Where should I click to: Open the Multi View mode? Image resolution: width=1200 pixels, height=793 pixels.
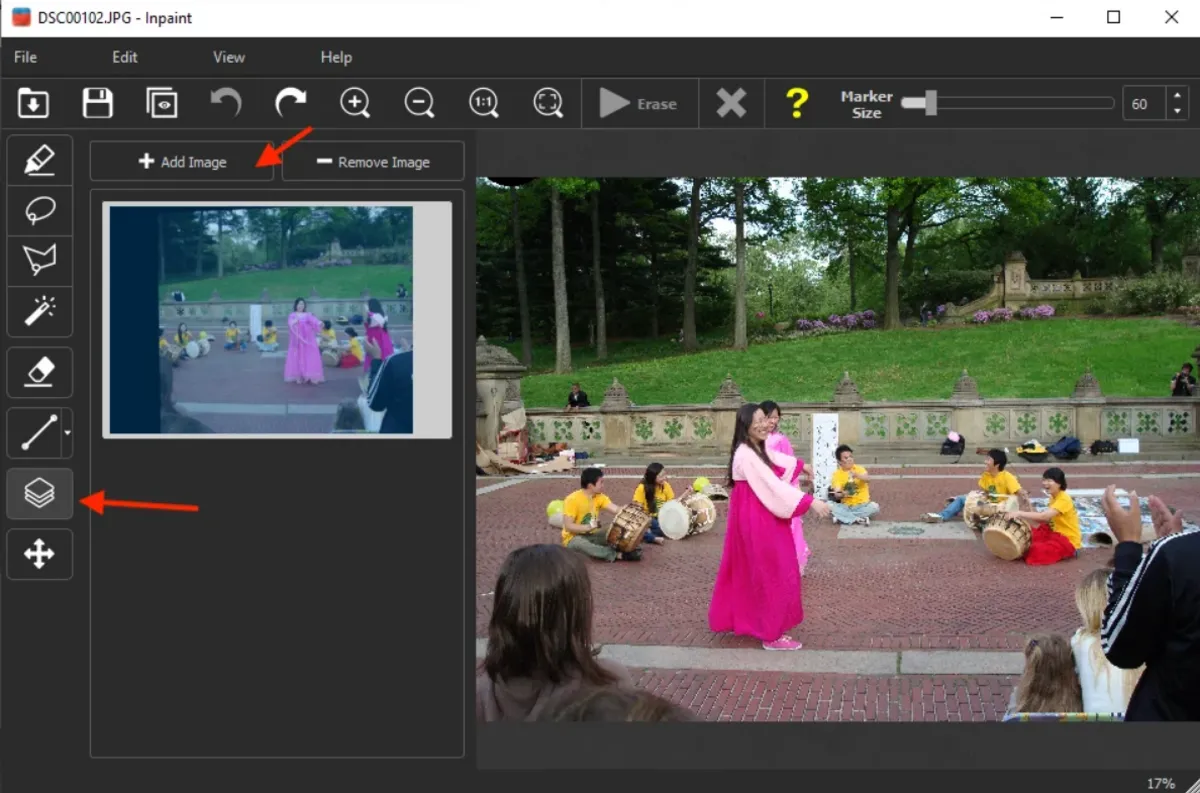(39, 493)
